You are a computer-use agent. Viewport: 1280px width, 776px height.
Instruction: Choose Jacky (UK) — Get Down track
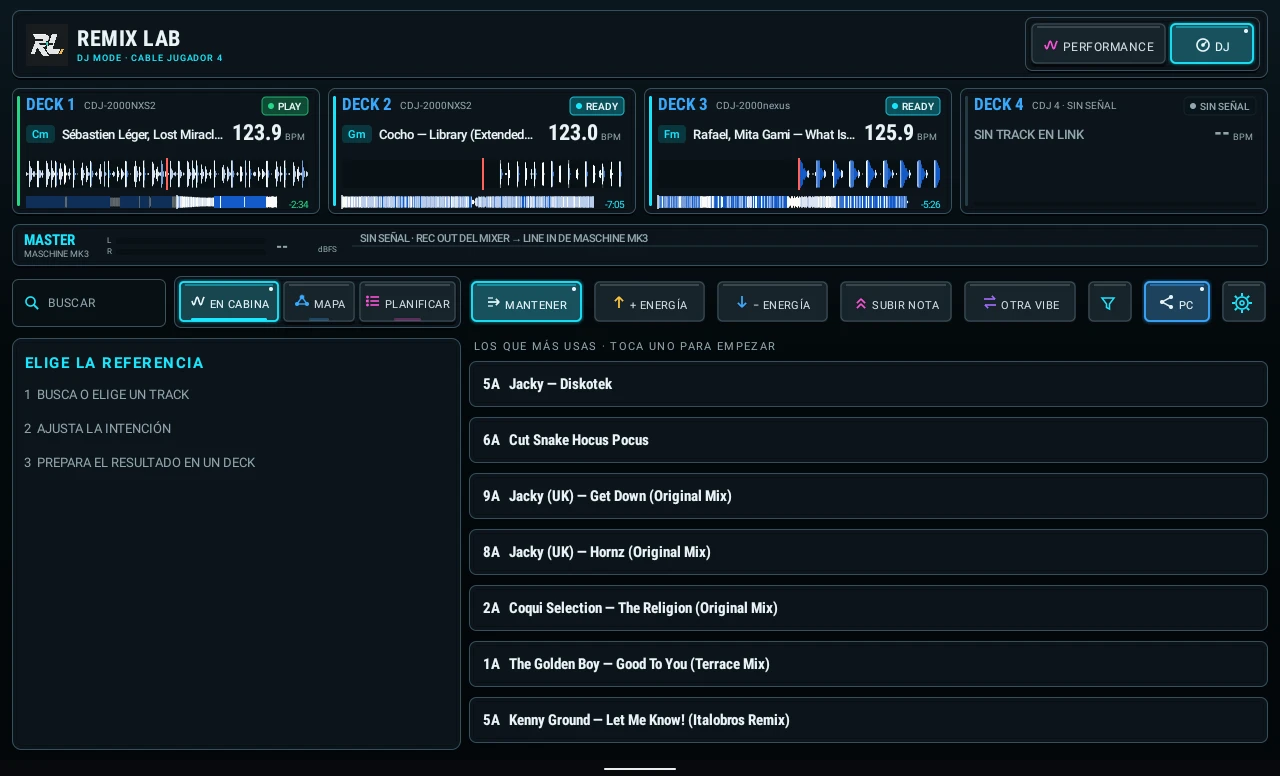point(868,496)
